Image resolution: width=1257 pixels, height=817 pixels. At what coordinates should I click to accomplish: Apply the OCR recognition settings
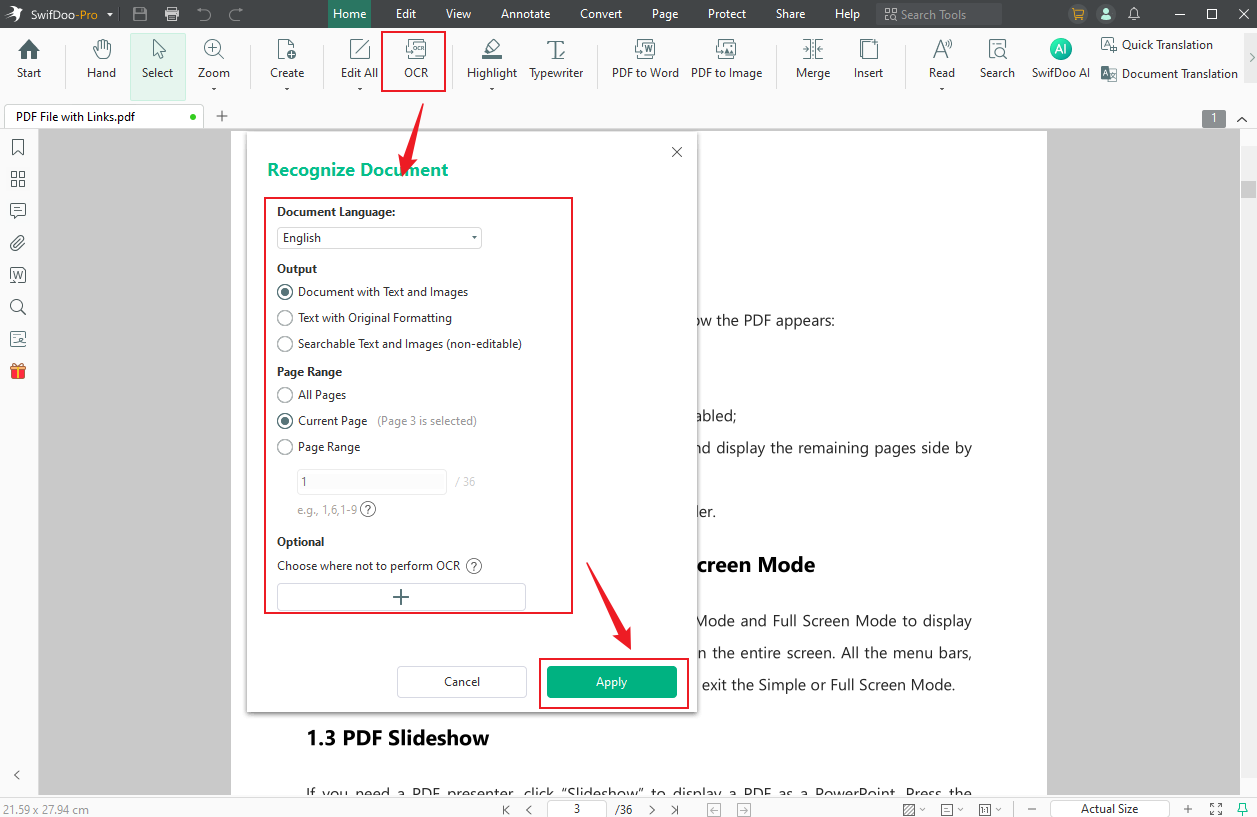(x=612, y=681)
